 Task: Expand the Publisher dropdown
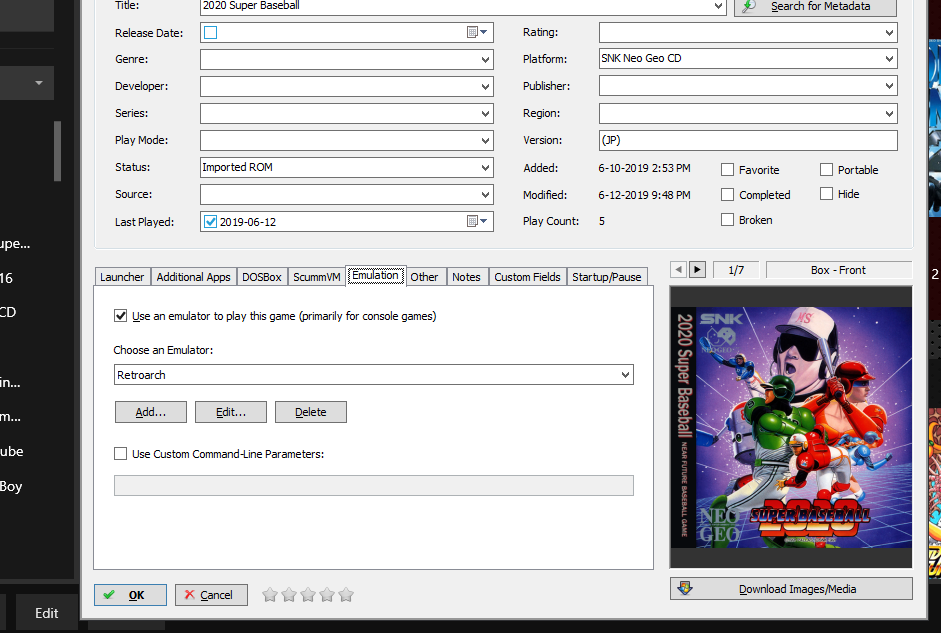point(889,86)
